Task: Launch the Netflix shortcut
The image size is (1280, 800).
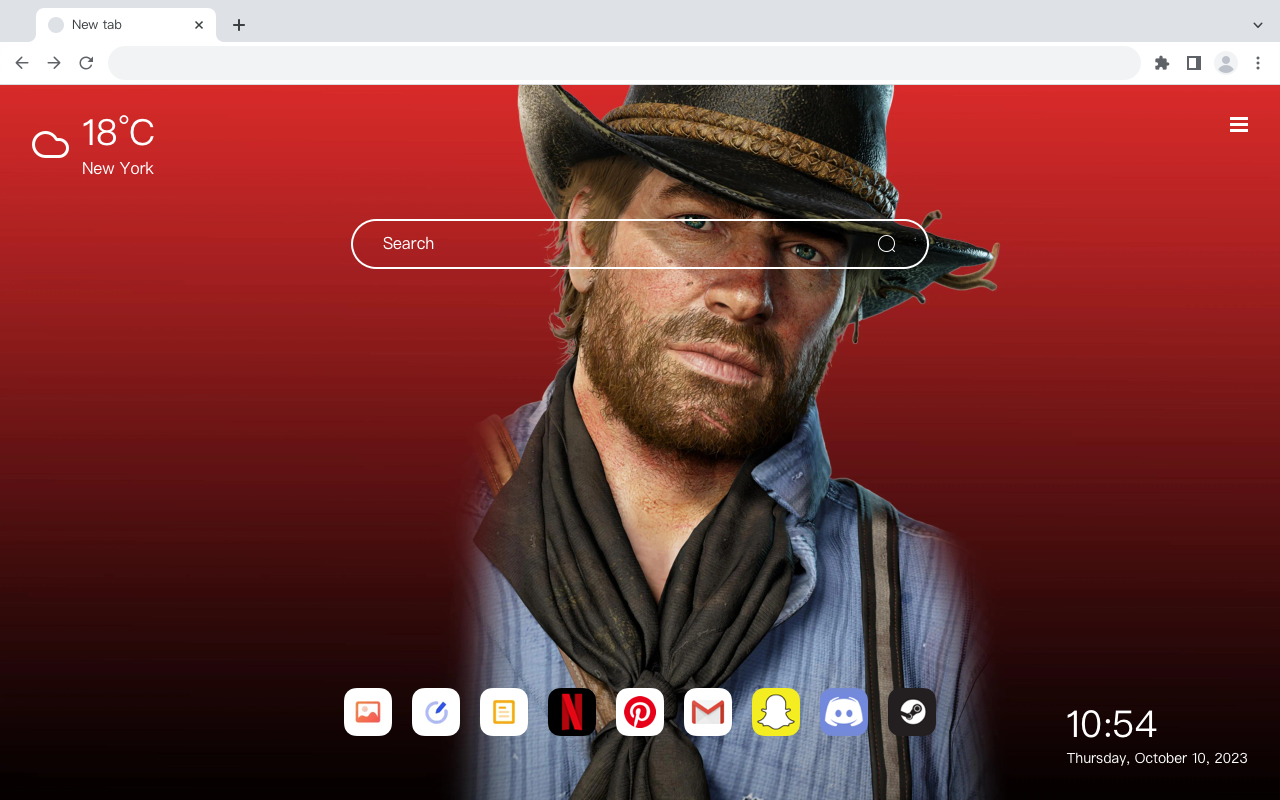Action: point(572,712)
